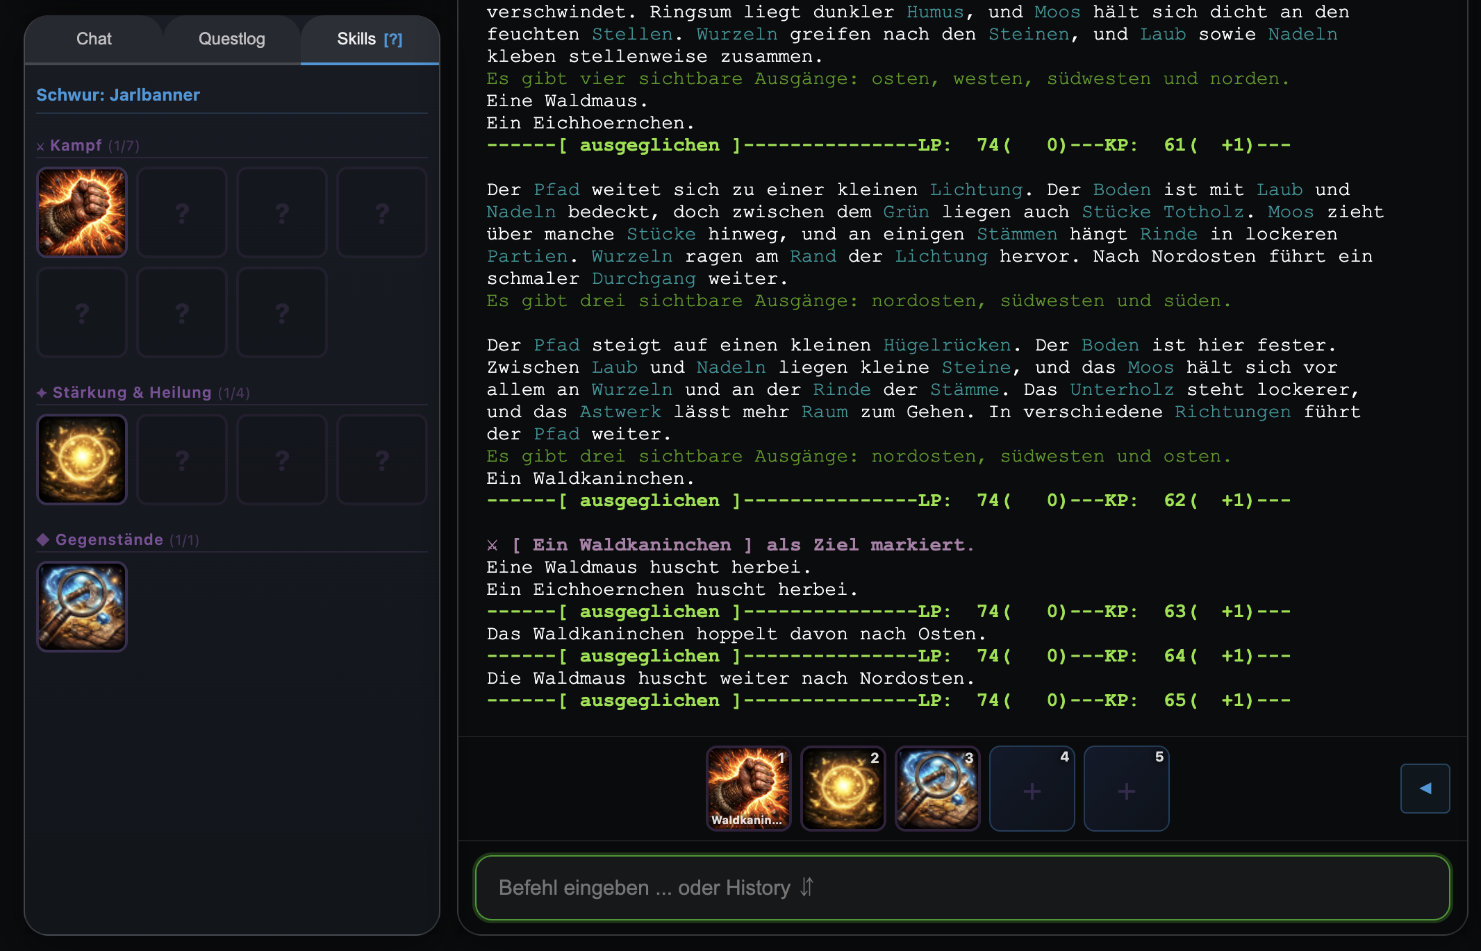
Task: Toggle the Gegenstände section header
Action: coord(109,539)
